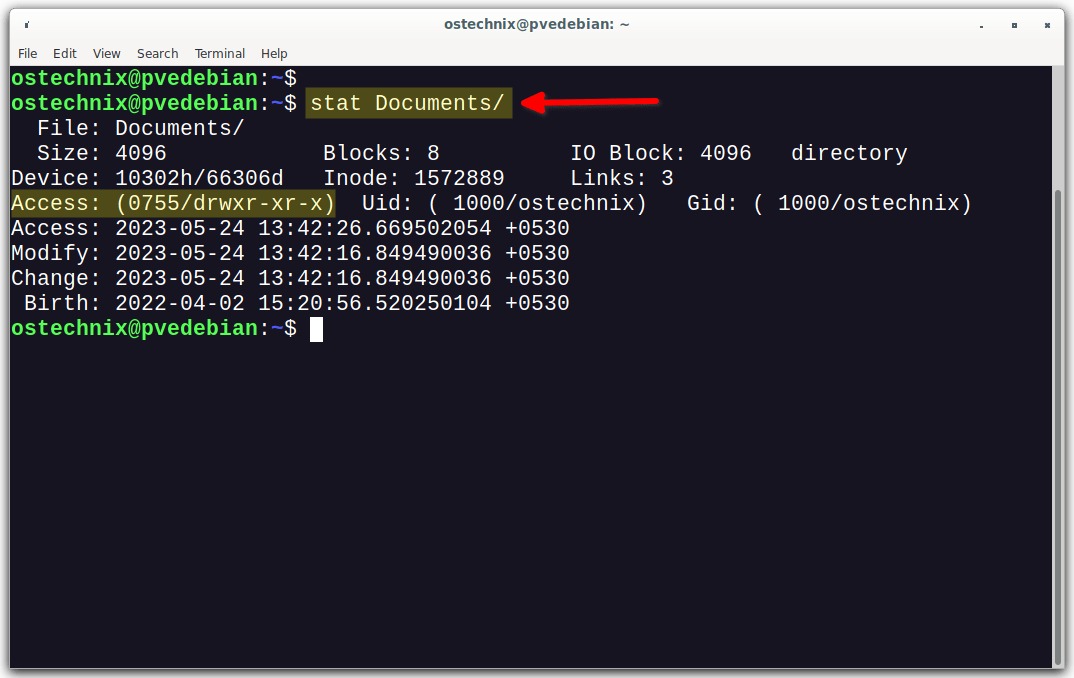Click the Birth timestamp 2022-04-02 line
Screen dimensions: 1074x678
tap(297, 303)
